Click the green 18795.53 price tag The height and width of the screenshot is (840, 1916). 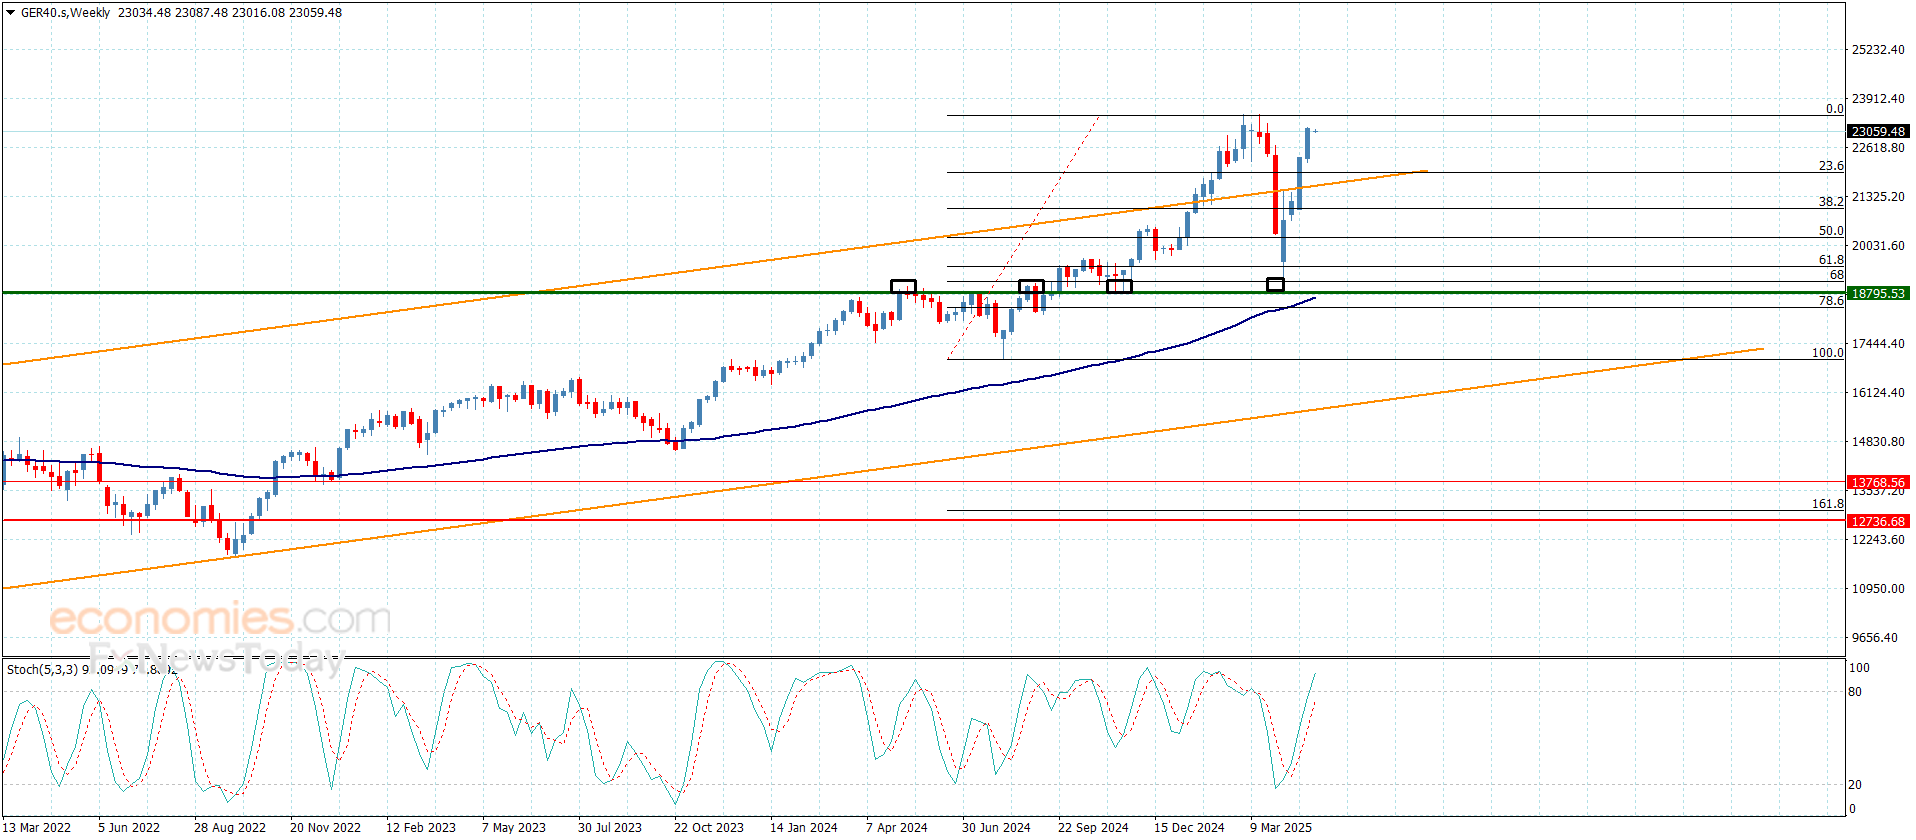click(x=1877, y=293)
